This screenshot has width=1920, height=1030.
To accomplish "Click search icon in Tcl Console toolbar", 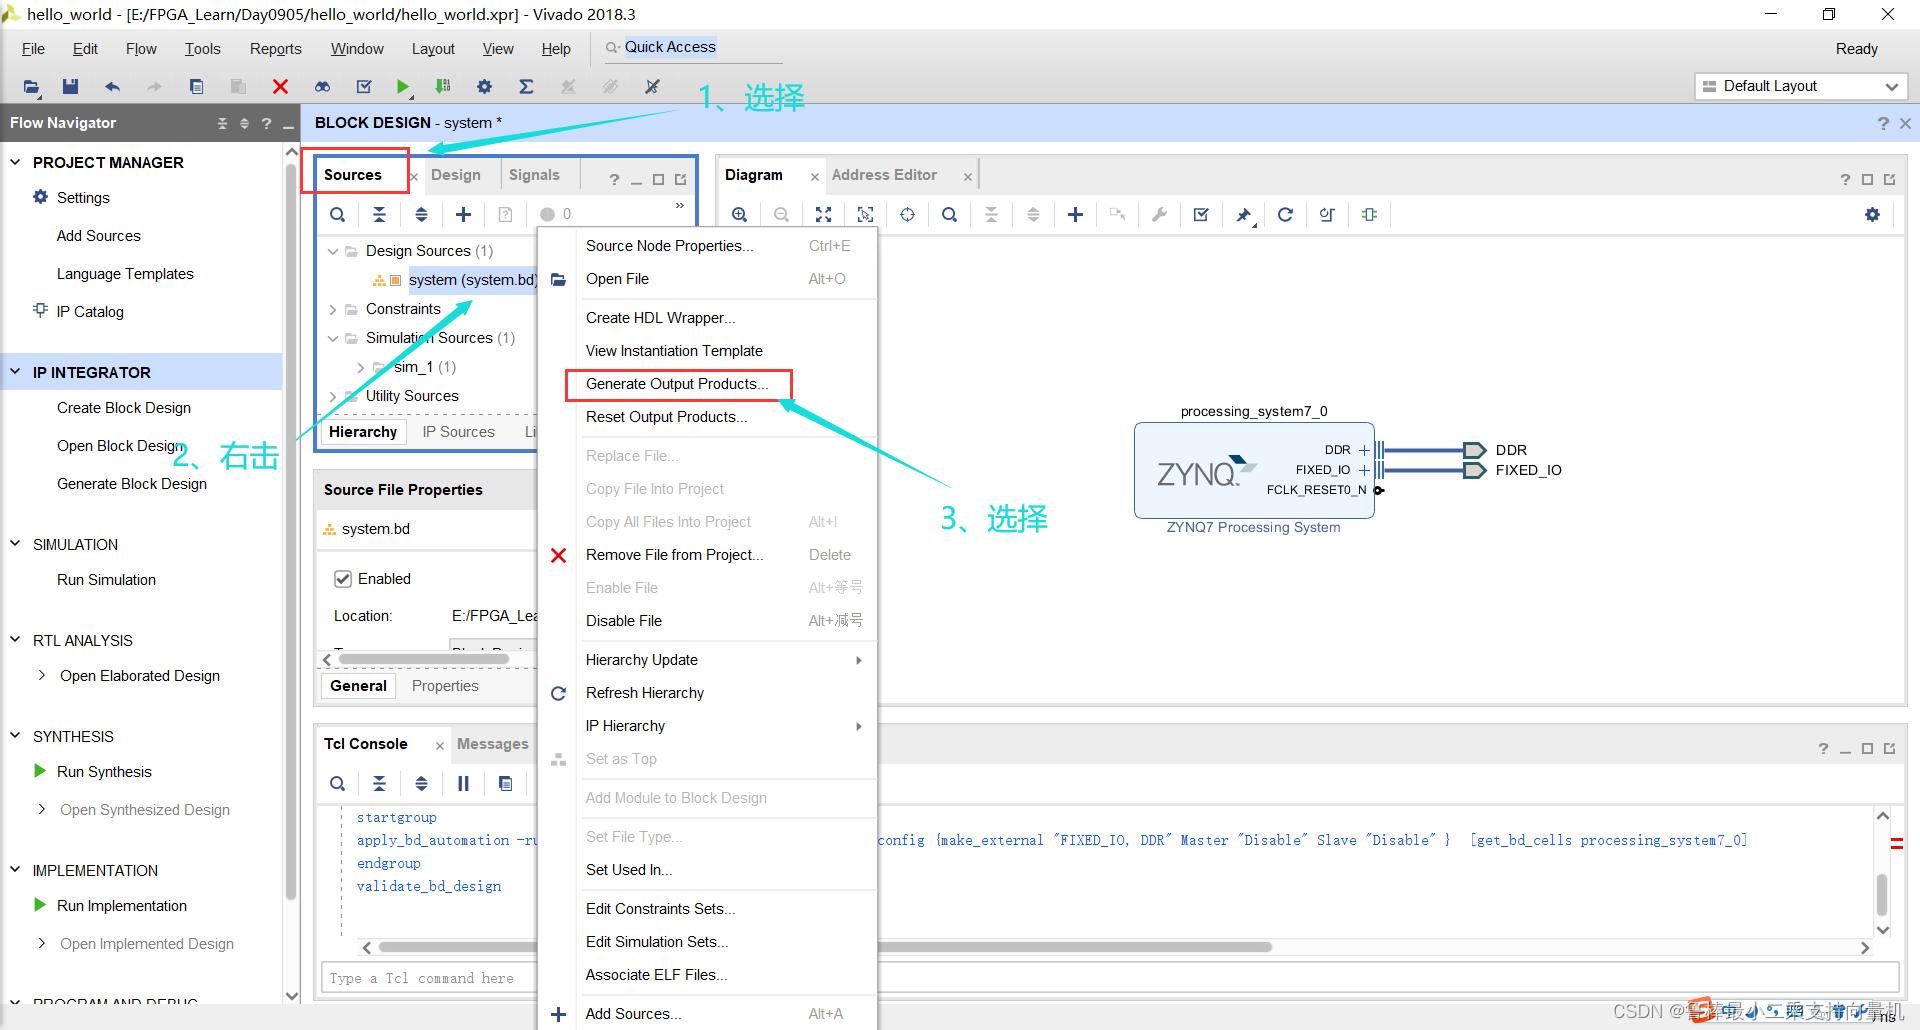I will click(x=338, y=783).
